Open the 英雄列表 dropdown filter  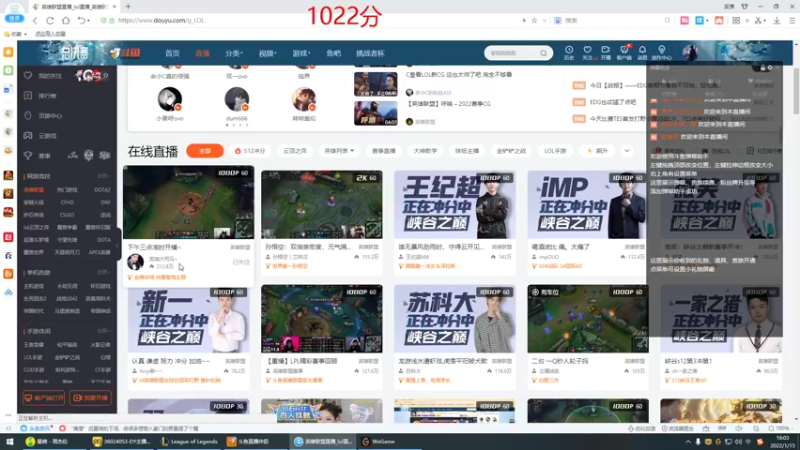point(339,151)
